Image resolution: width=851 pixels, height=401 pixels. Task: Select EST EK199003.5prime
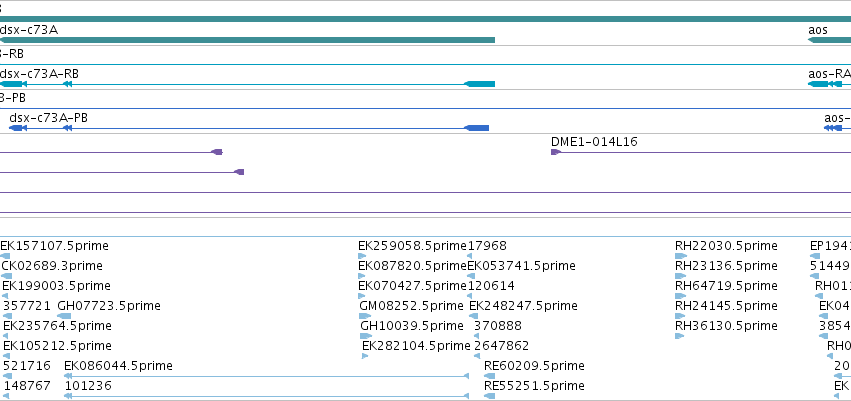pyautogui.click(x=56, y=286)
